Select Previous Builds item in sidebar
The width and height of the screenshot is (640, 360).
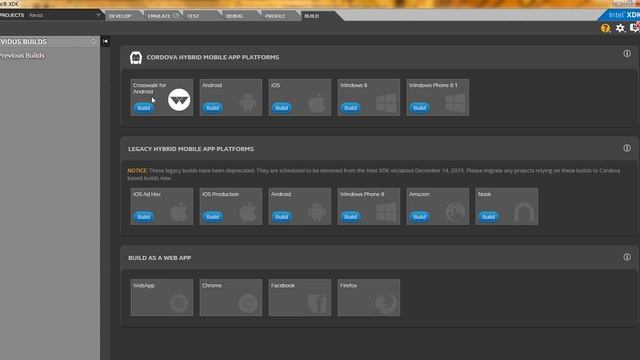point(22,56)
